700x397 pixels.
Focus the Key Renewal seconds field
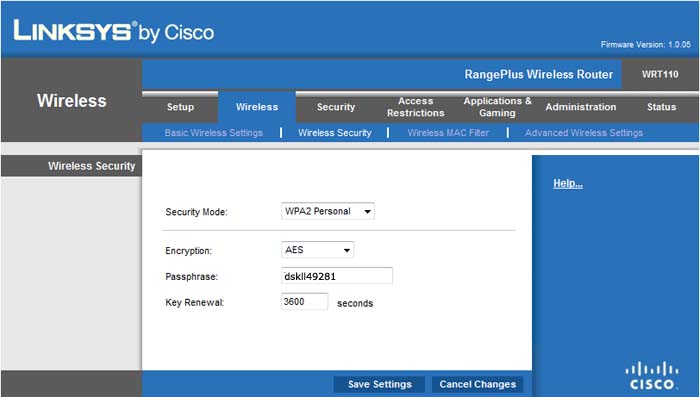[304, 301]
